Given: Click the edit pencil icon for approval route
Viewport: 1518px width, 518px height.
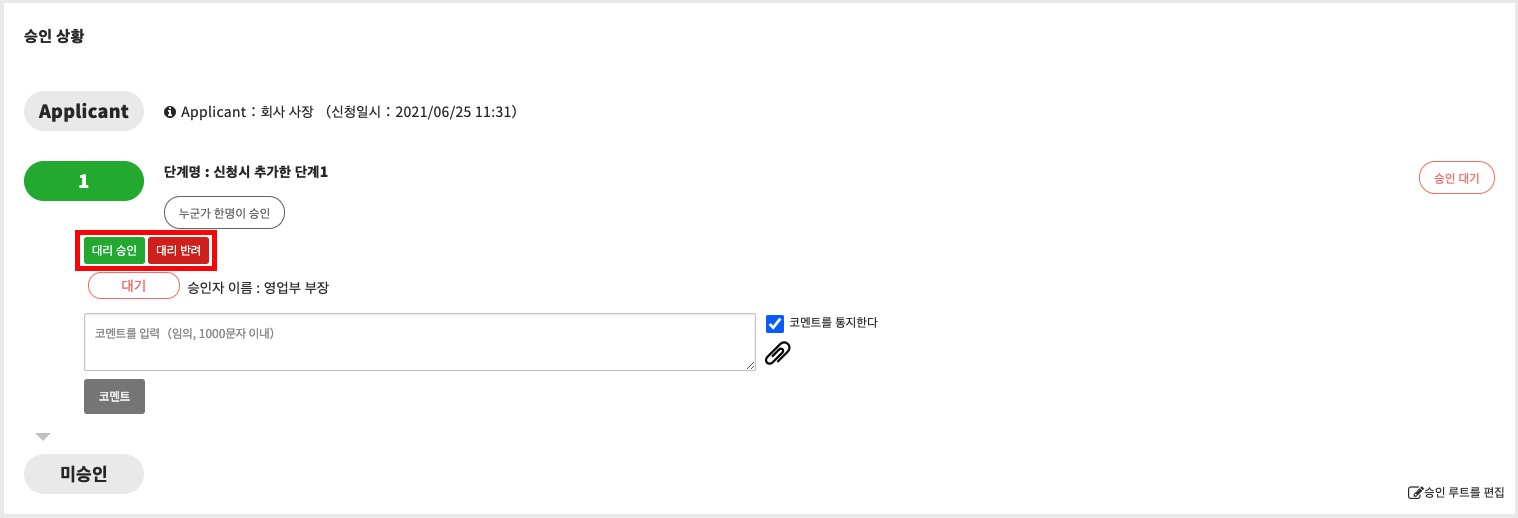Looking at the screenshot, I should point(1415,492).
